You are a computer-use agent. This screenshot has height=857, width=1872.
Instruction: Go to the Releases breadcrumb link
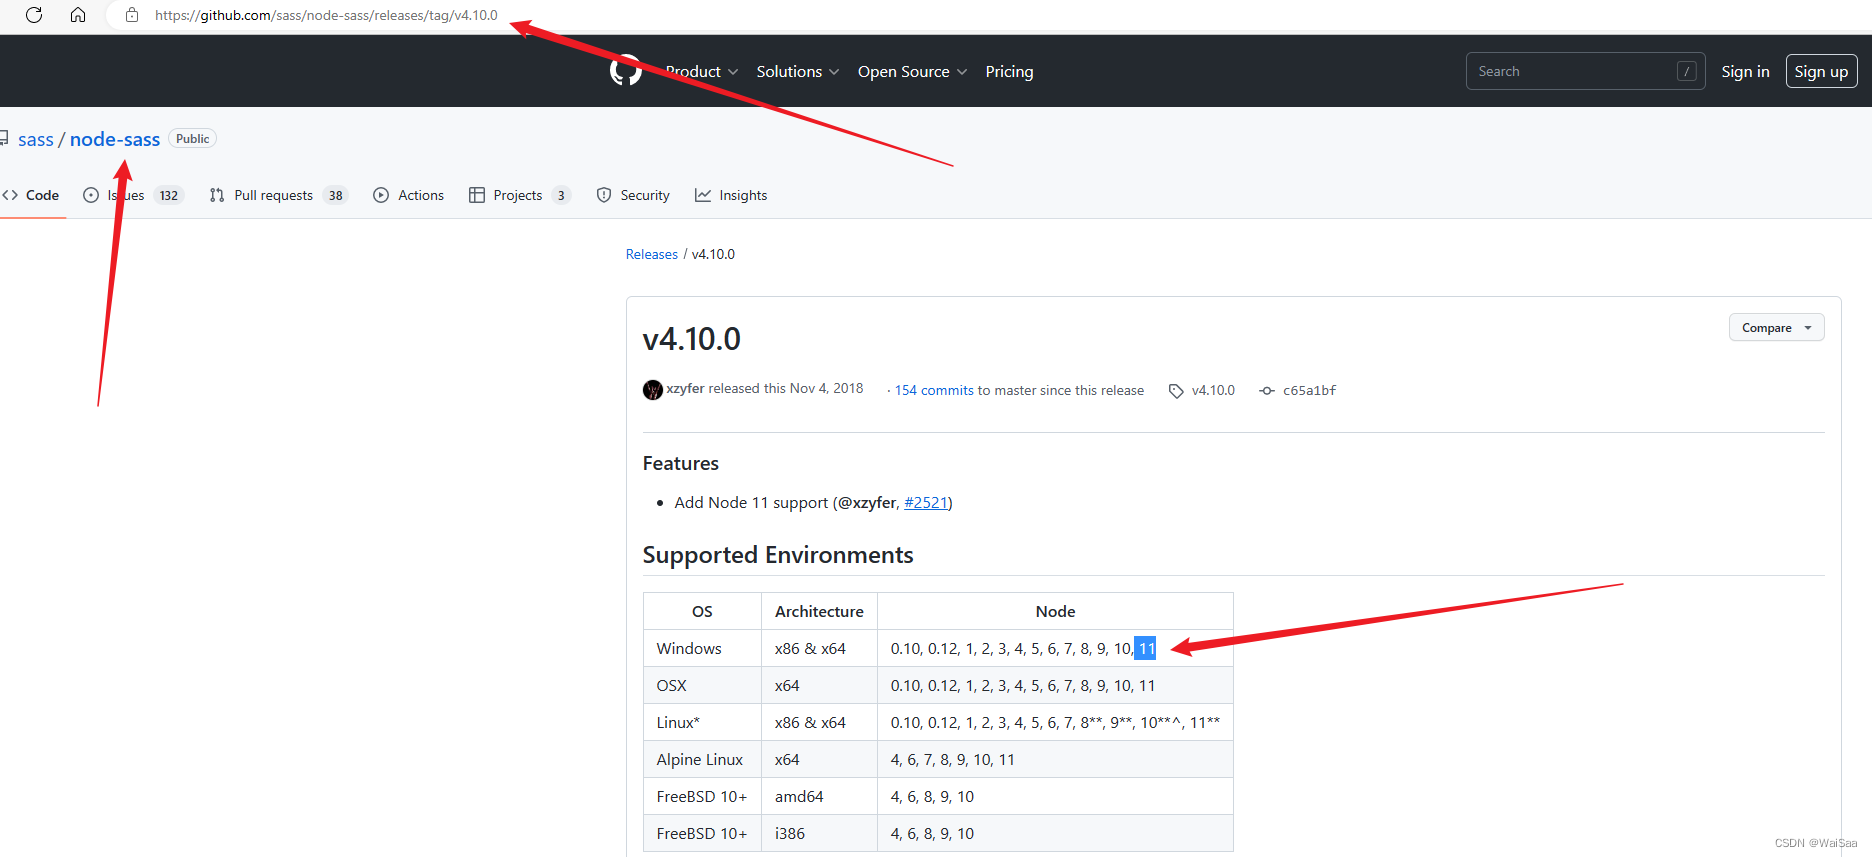(x=652, y=254)
